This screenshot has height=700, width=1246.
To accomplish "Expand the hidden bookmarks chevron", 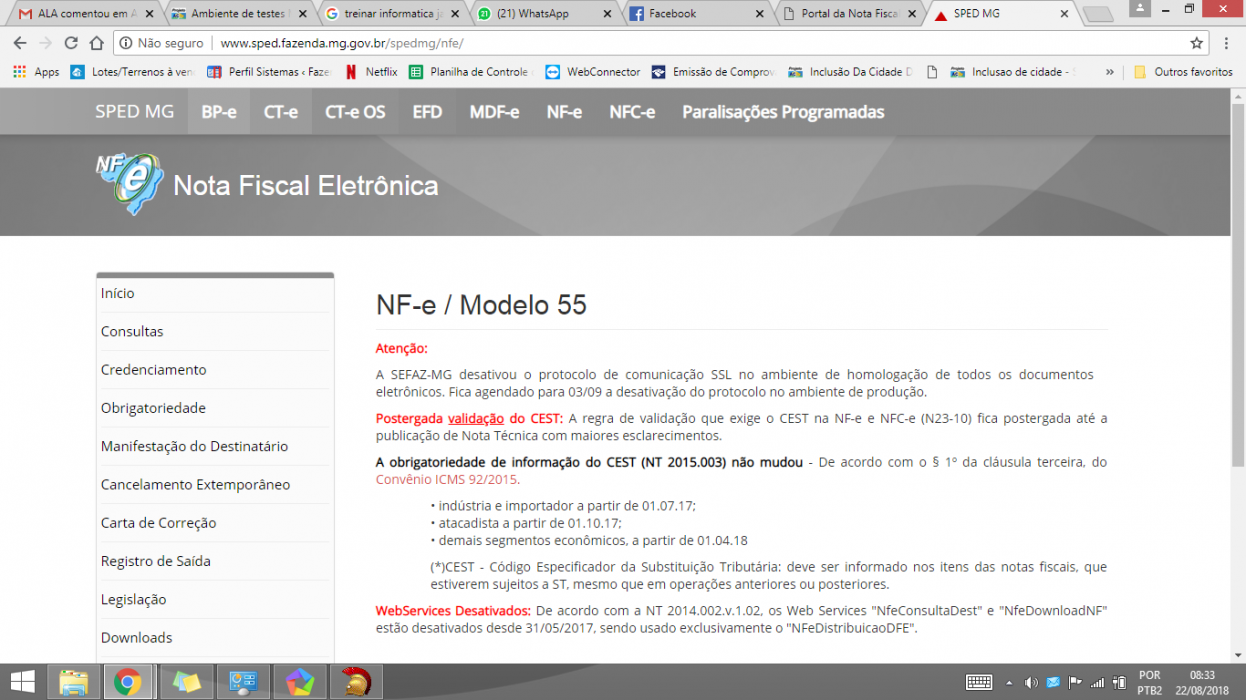I will point(1109,72).
